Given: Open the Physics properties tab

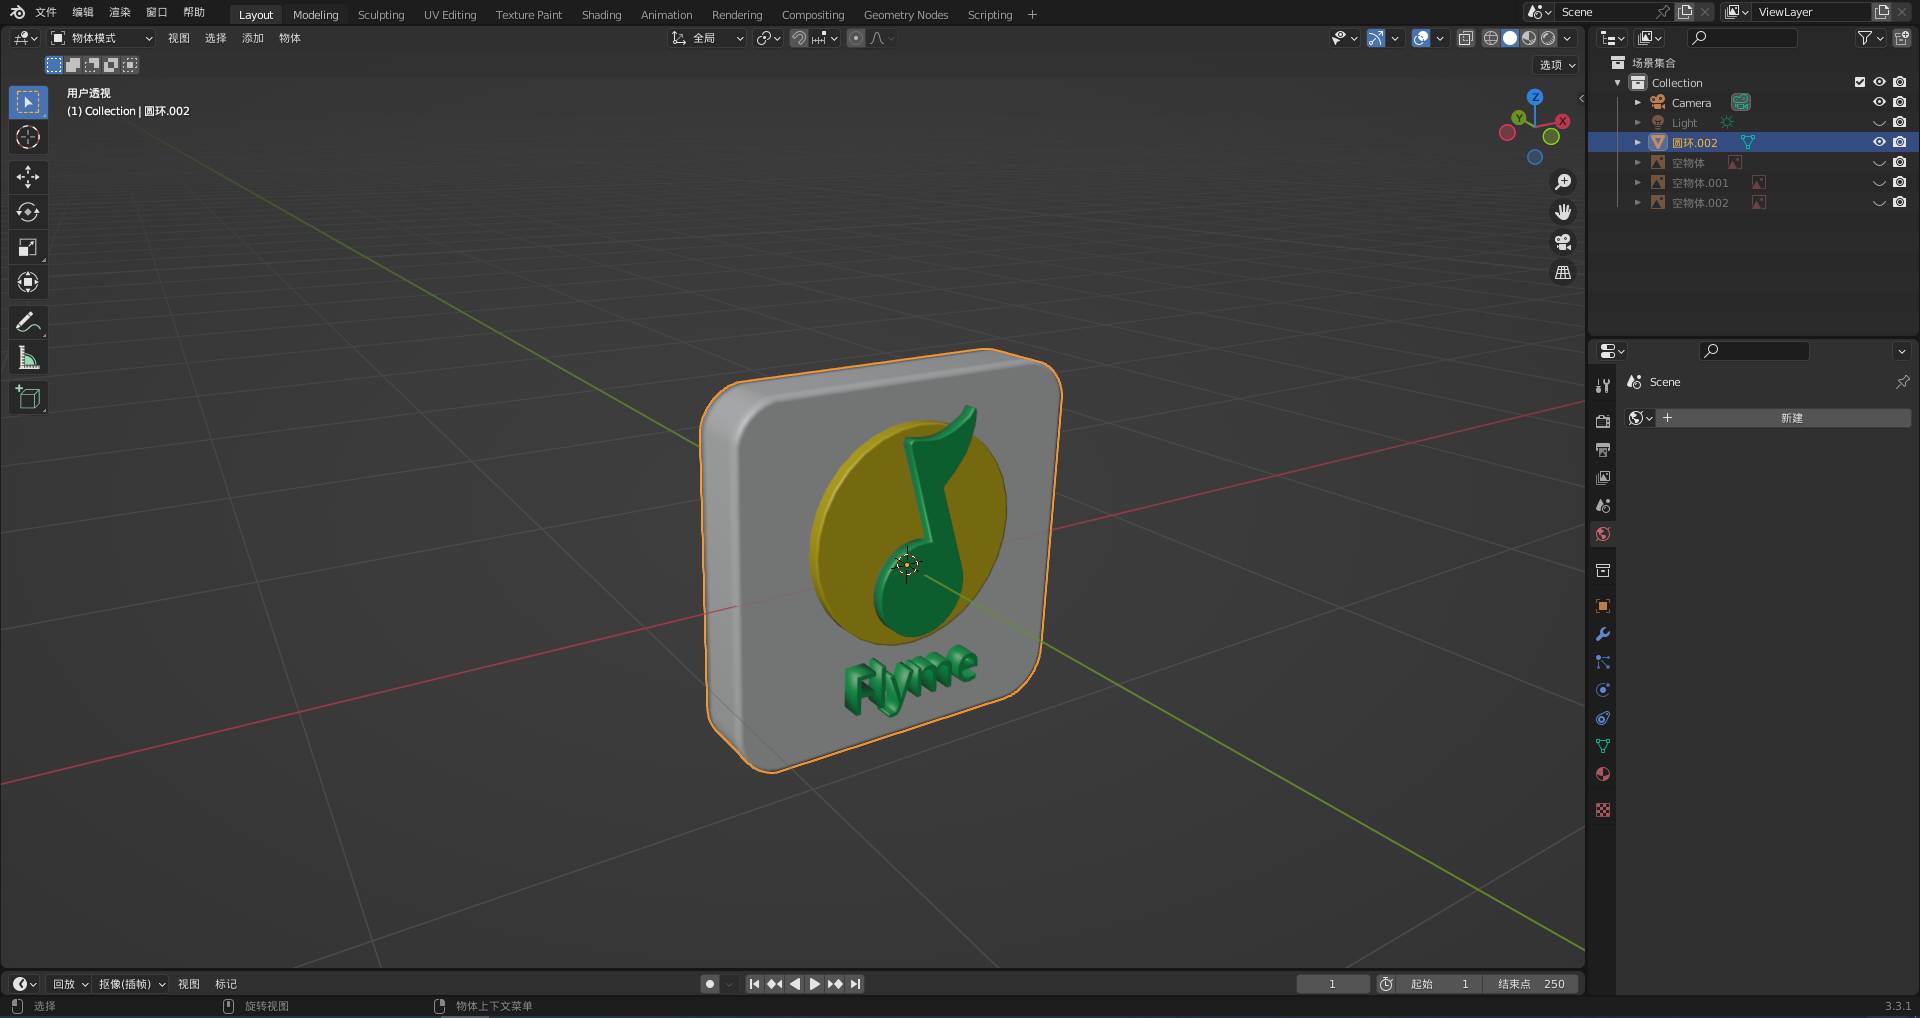Looking at the screenshot, I should tap(1603, 690).
